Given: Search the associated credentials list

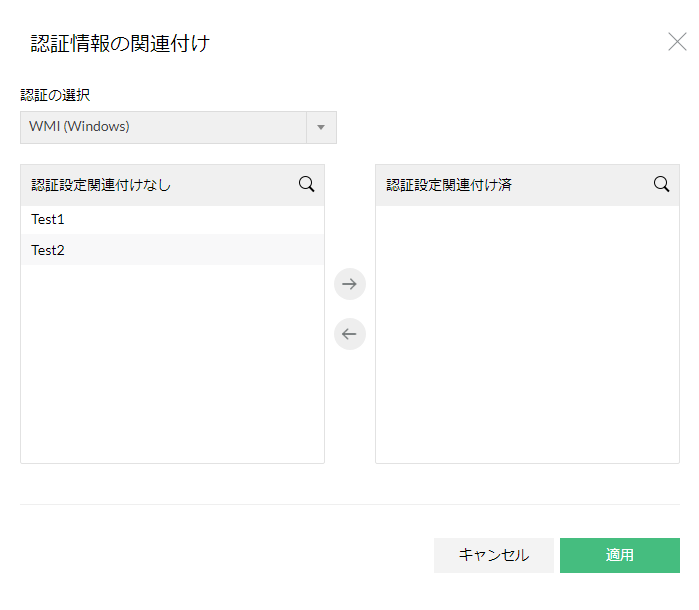Looking at the screenshot, I should coord(661,184).
